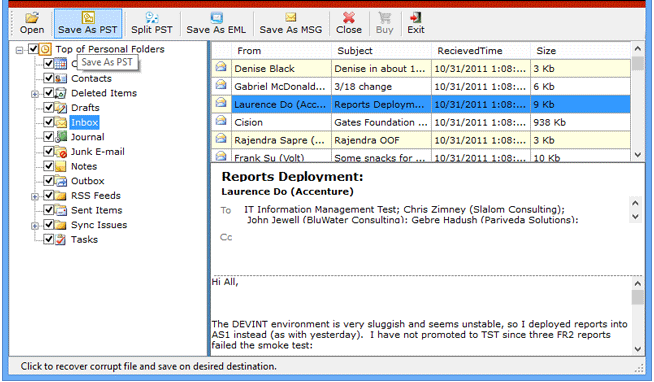
Task: Uncheck the Deleted Items checkbox
Action: tap(48, 93)
